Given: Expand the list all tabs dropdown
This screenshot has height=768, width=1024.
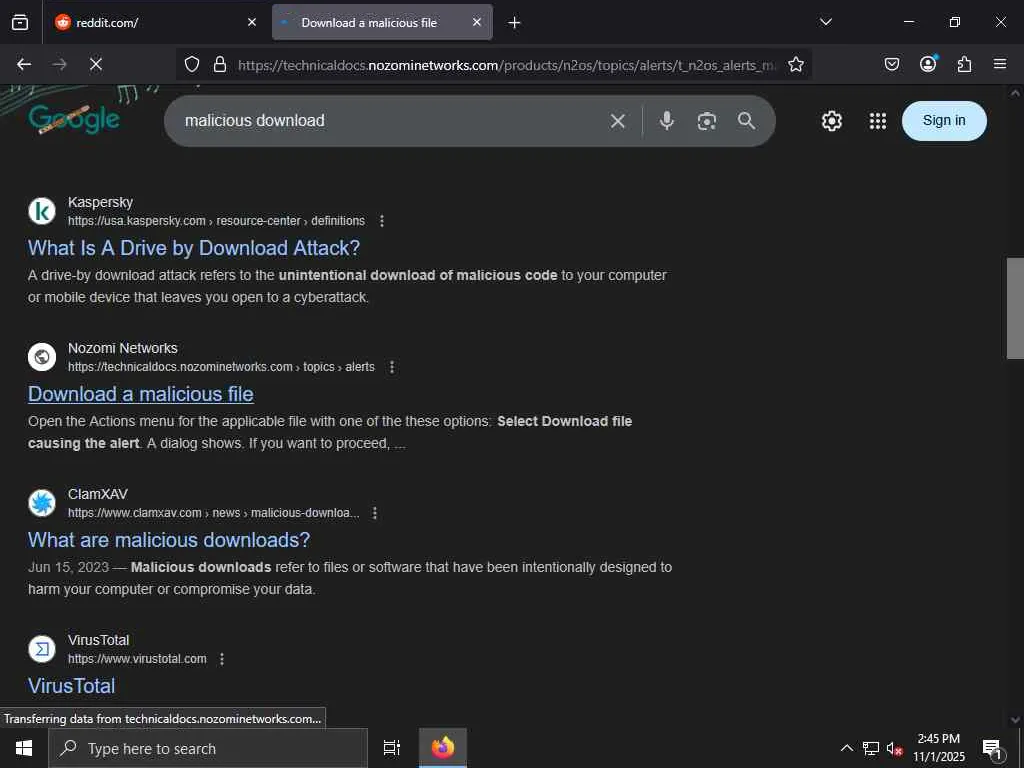Looking at the screenshot, I should pyautogui.click(x=826, y=22).
